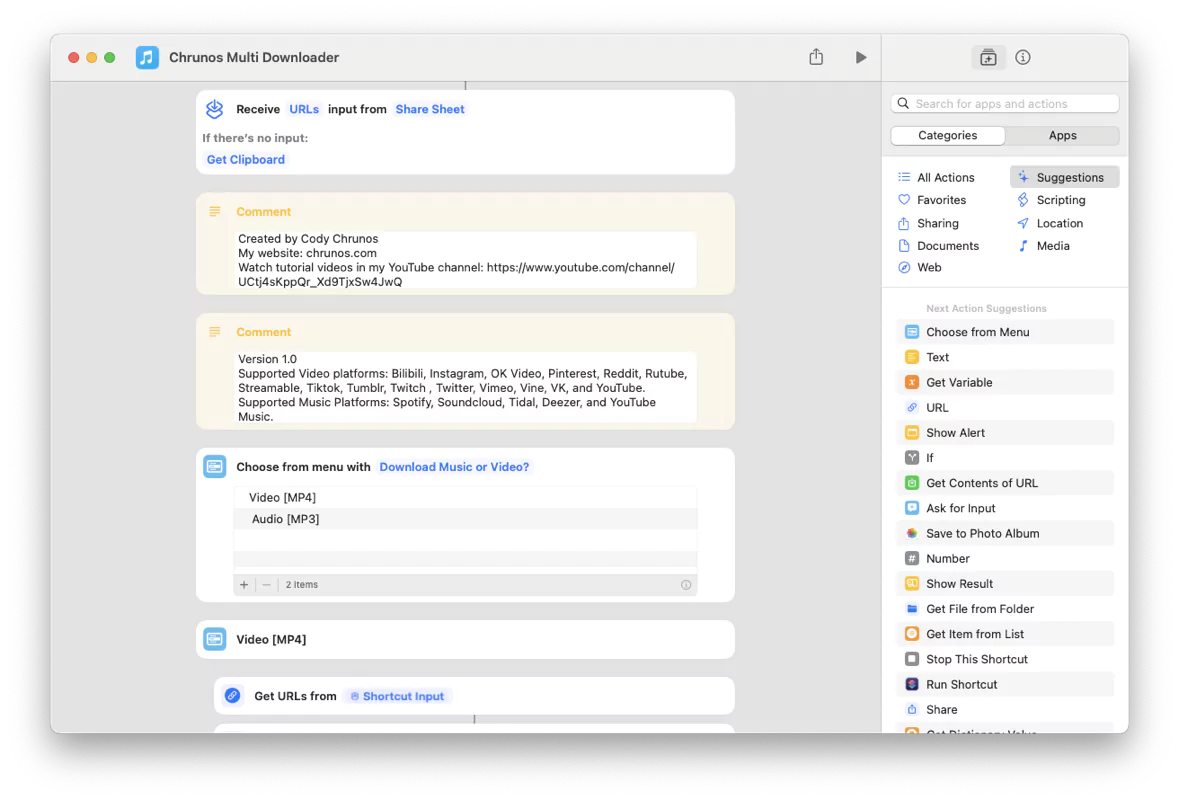Remove menu item with minus button
The height and width of the screenshot is (800, 1179).
pos(266,585)
